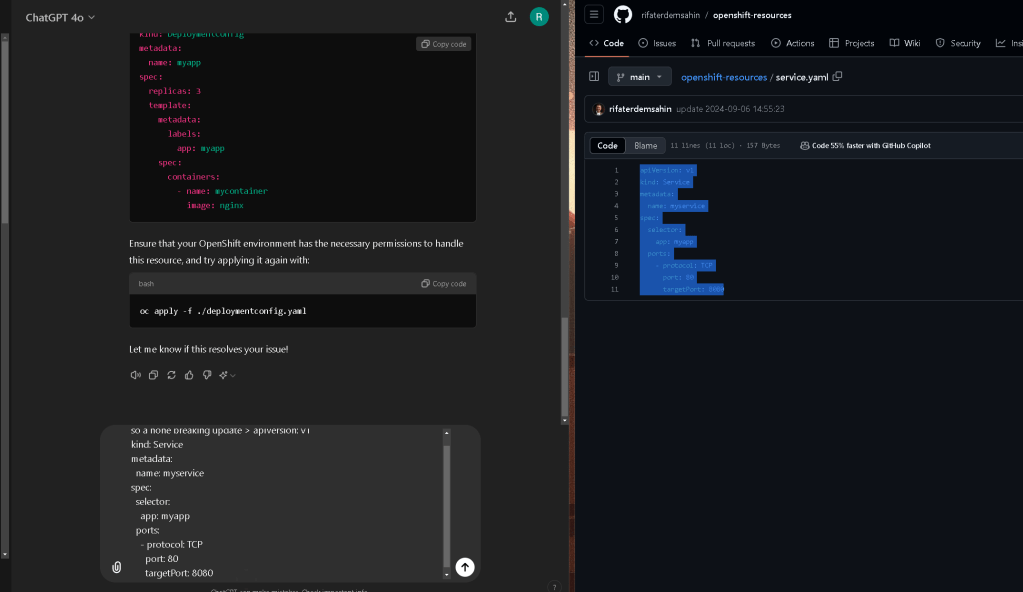Screen dimensions: 1023x592
Task: Open the openshift-resources repository header link
Action: click(752, 15)
